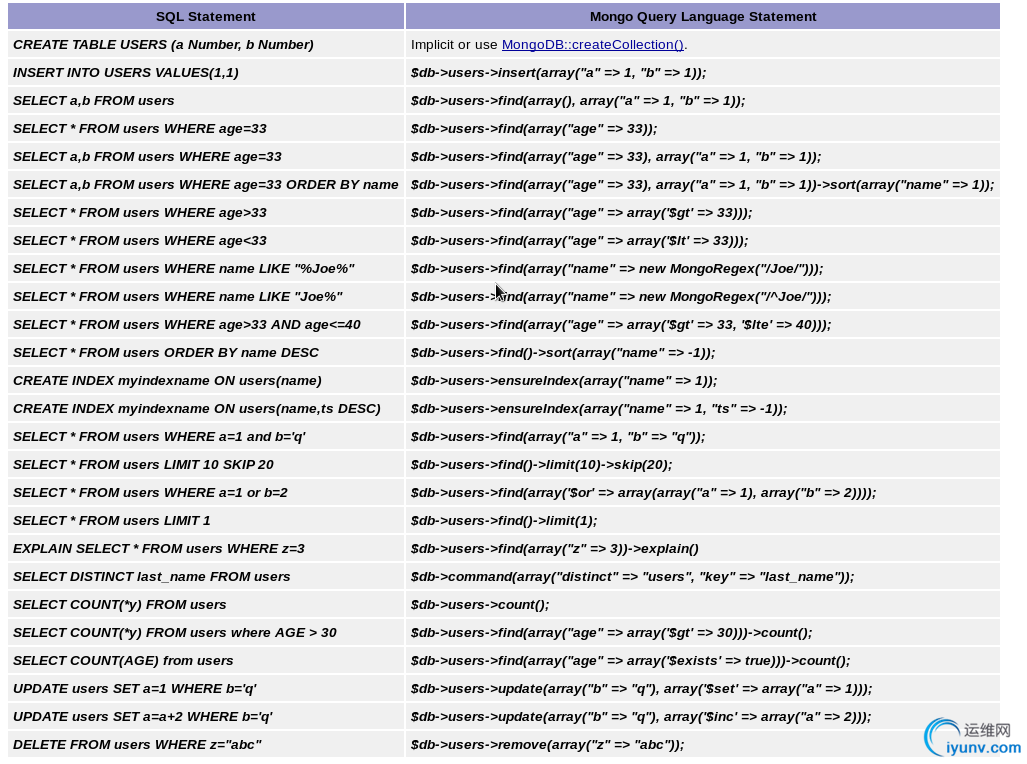1027x764 pixels.
Task: Click $db->users->count(); statement
Action: [x=703, y=605]
